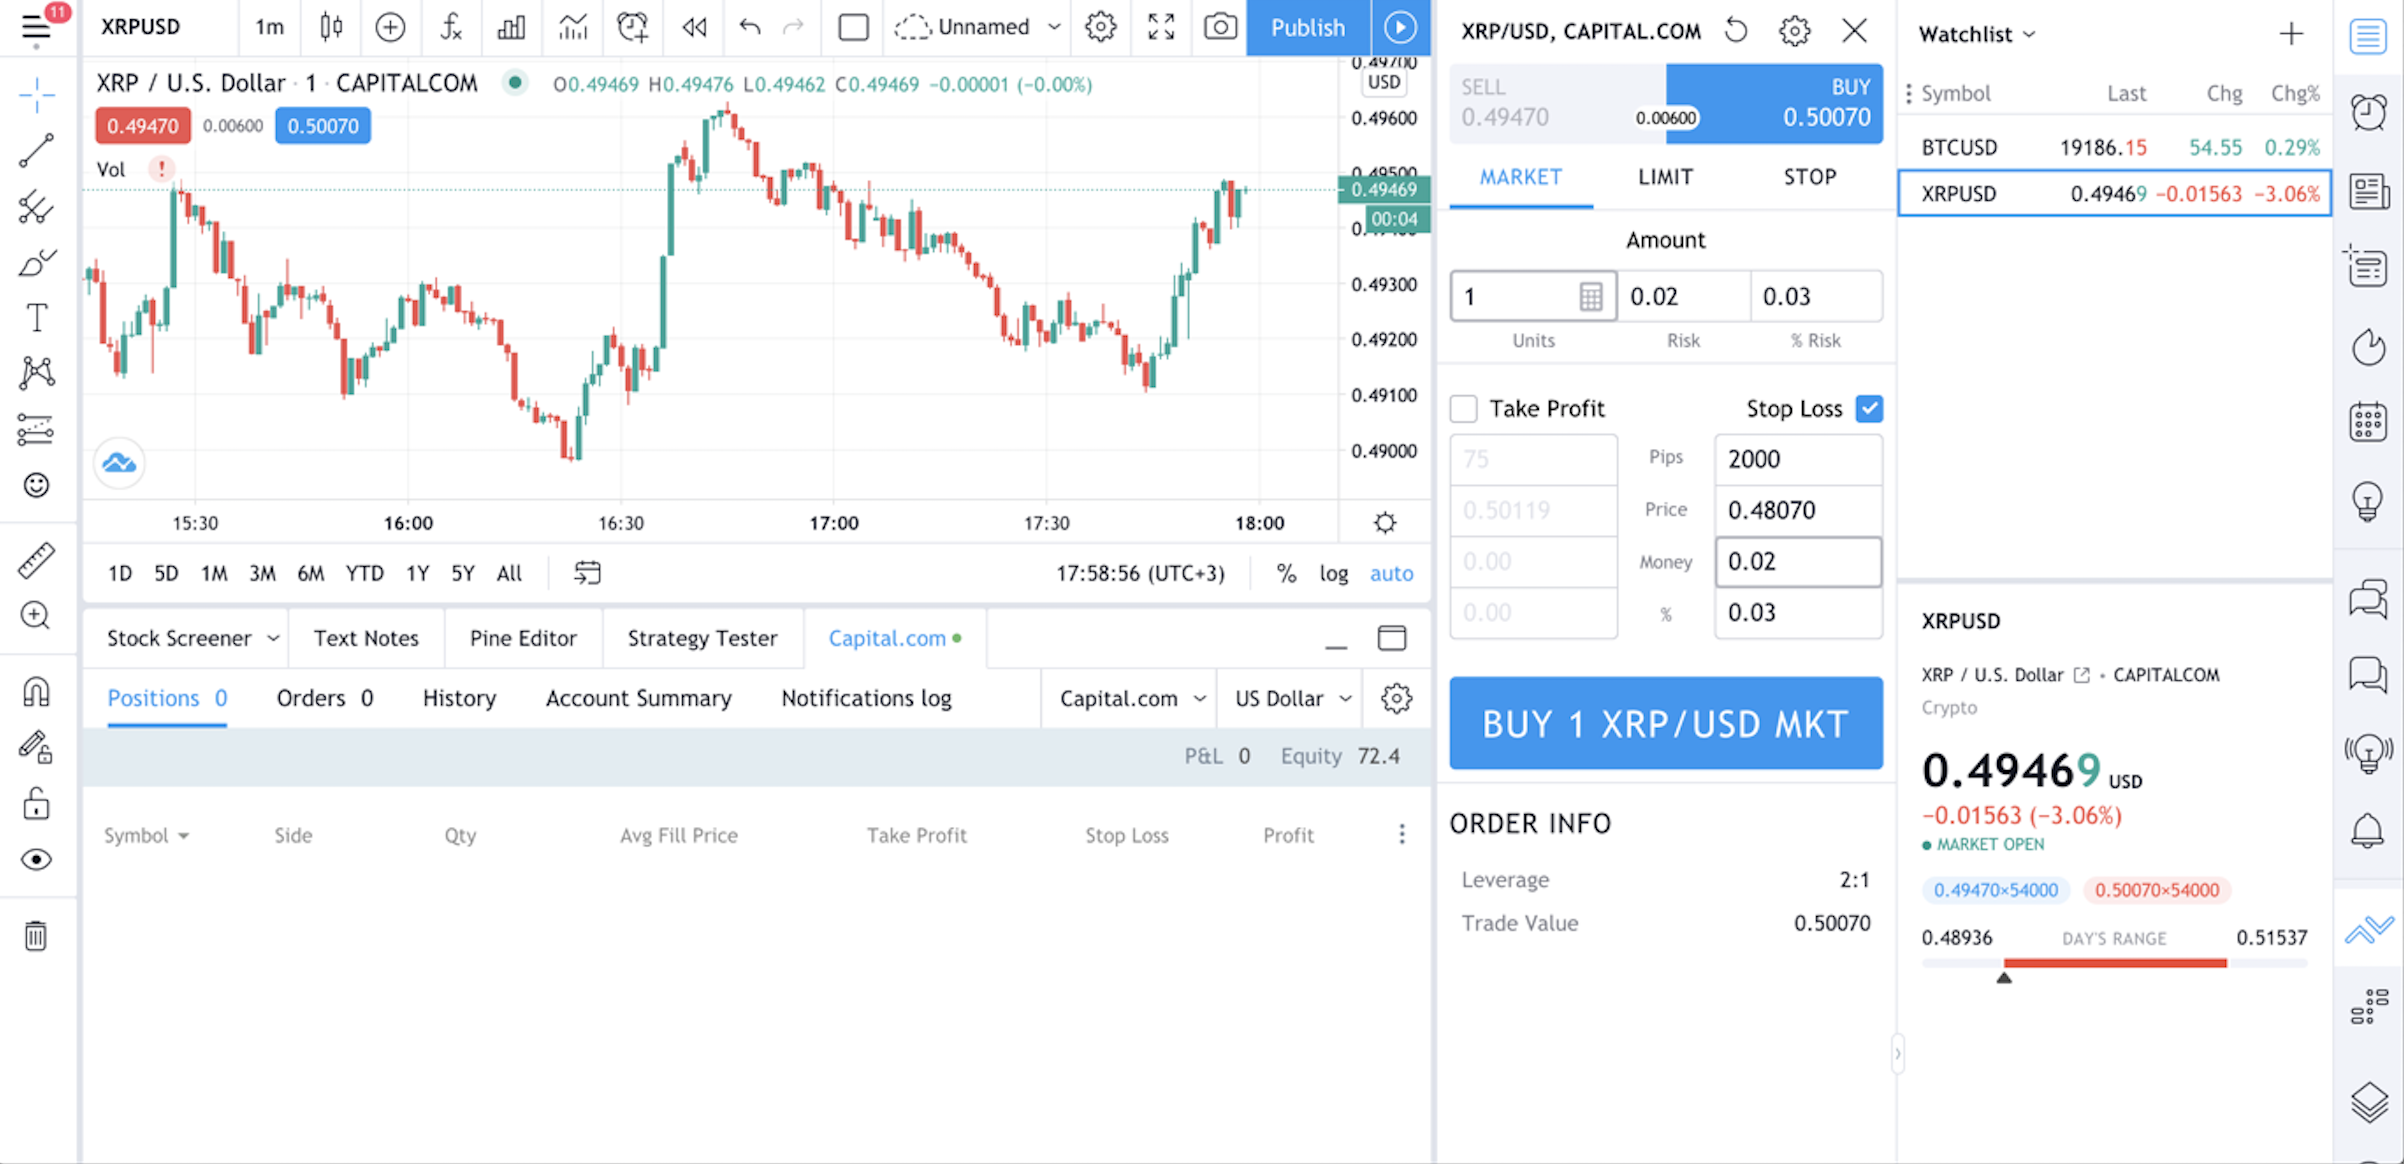Open the candlestick chart type selector
The image size is (2404, 1164).
click(331, 27)
